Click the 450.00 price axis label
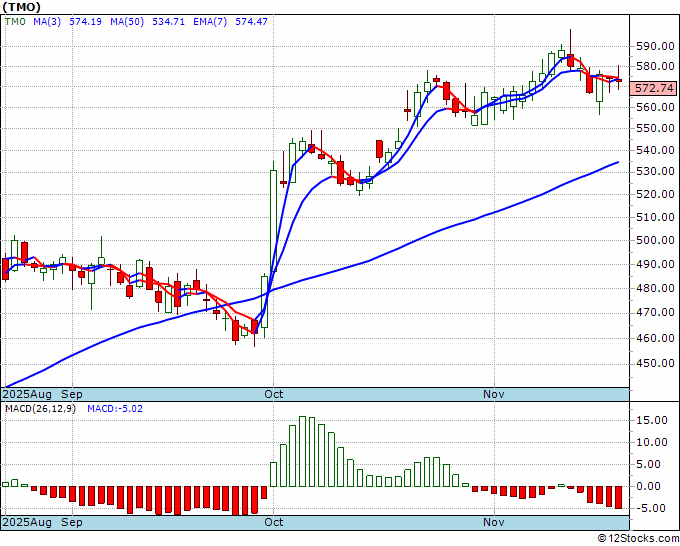680x546 pixels. pos(655,363)
